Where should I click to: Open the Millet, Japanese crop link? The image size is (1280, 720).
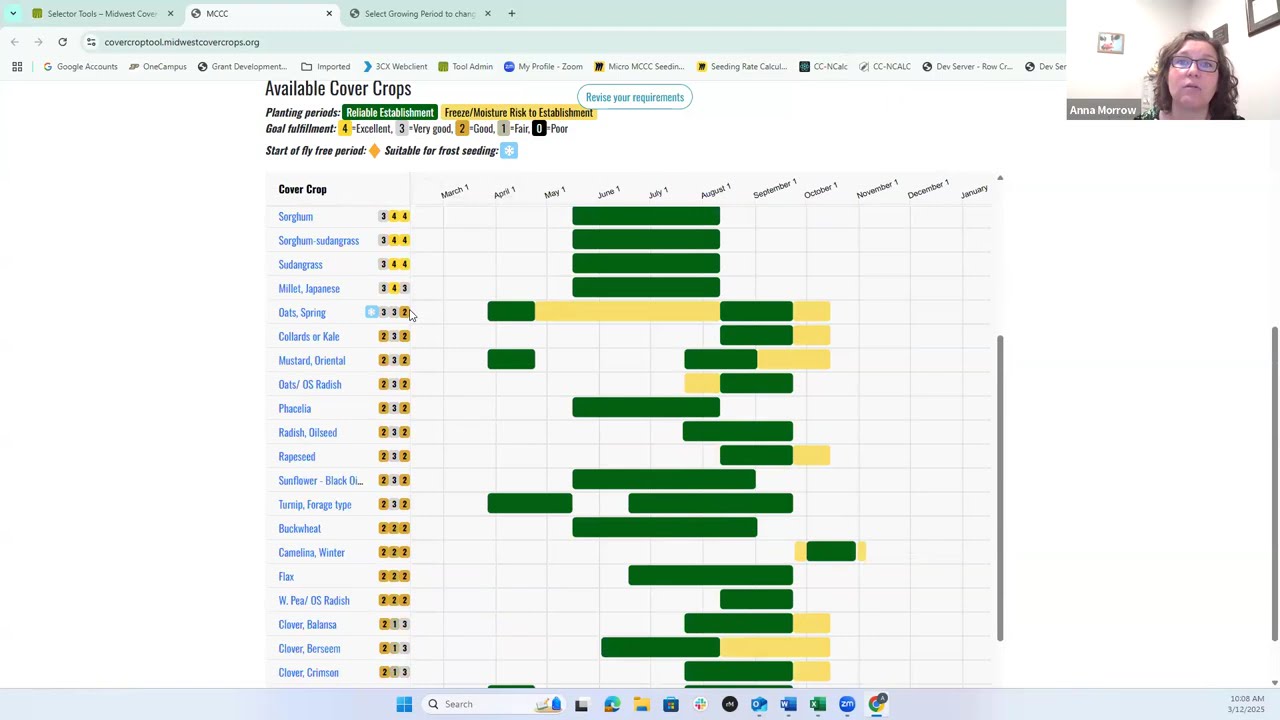pyautogui.click(x=309, y=288)
